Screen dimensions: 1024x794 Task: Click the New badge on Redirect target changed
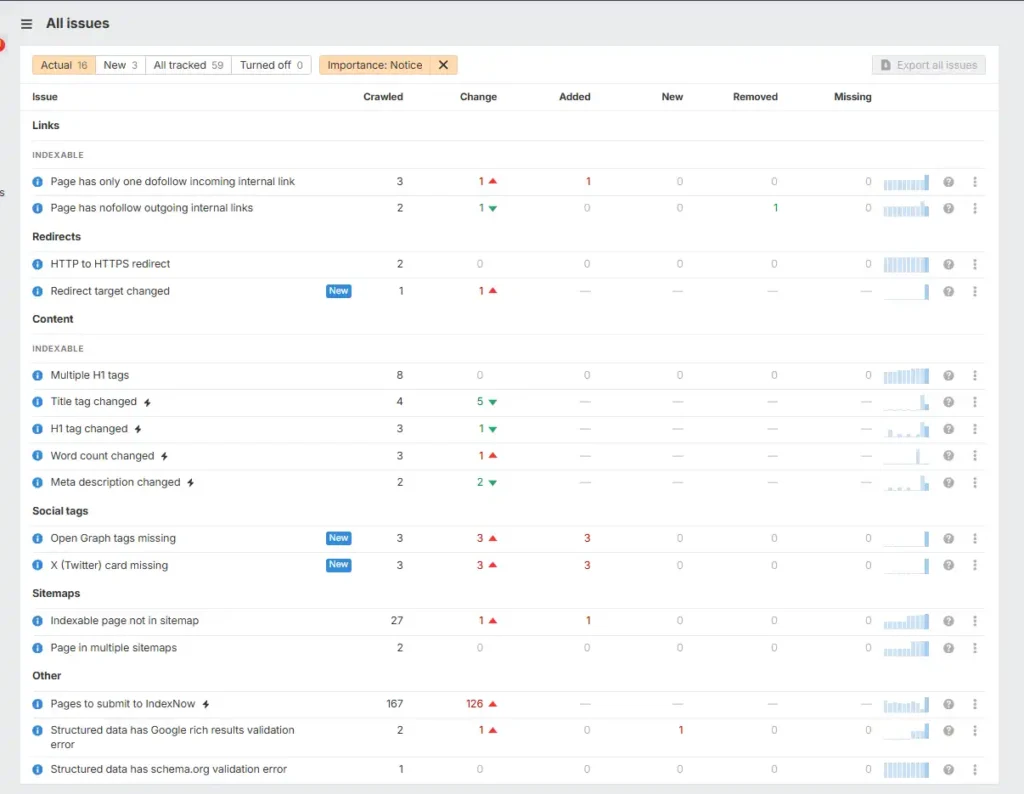[x=338, y=291]
